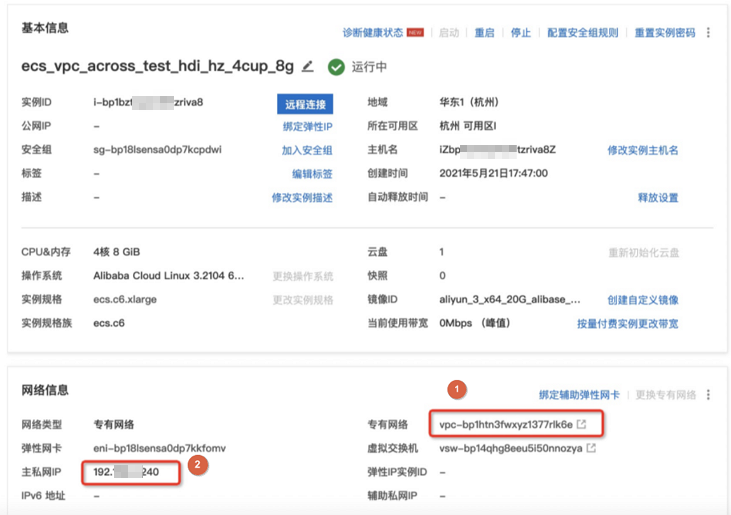Select ENI eni-bp18lsensa0dp7kkfomv text

[x=159, y=448]
